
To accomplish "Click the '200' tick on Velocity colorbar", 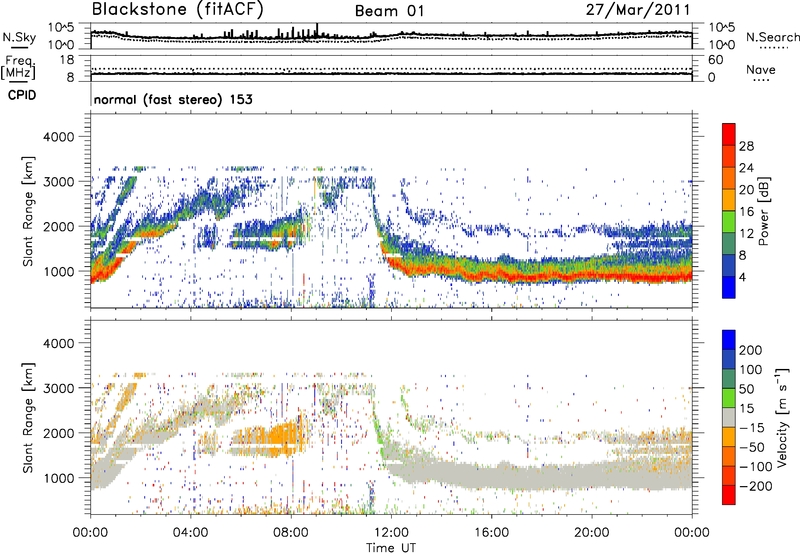I will [x=751, y=350].
